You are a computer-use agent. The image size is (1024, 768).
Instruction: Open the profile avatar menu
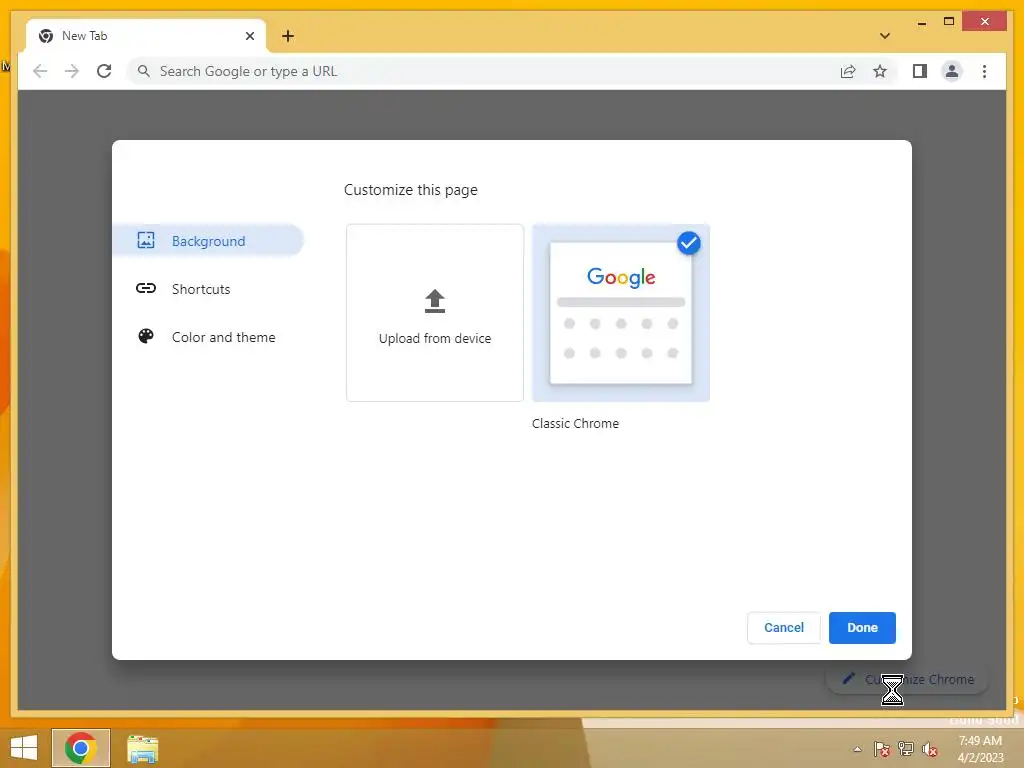[x=952, y=71]
